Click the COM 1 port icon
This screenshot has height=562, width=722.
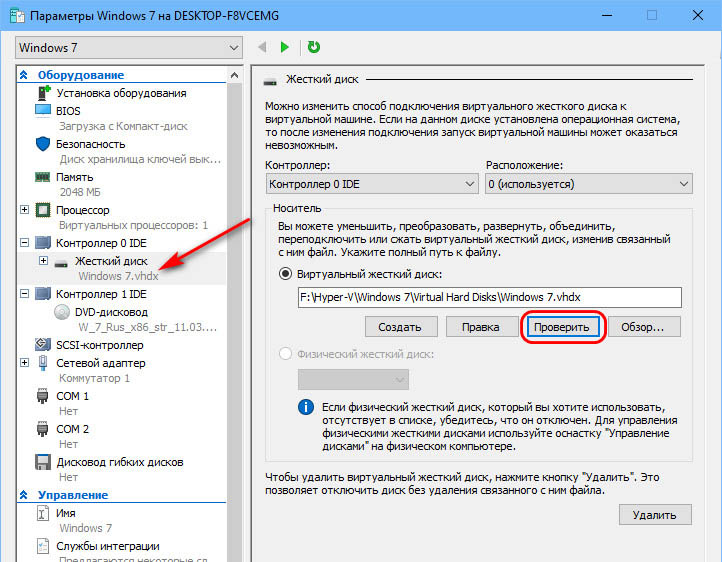42,396
